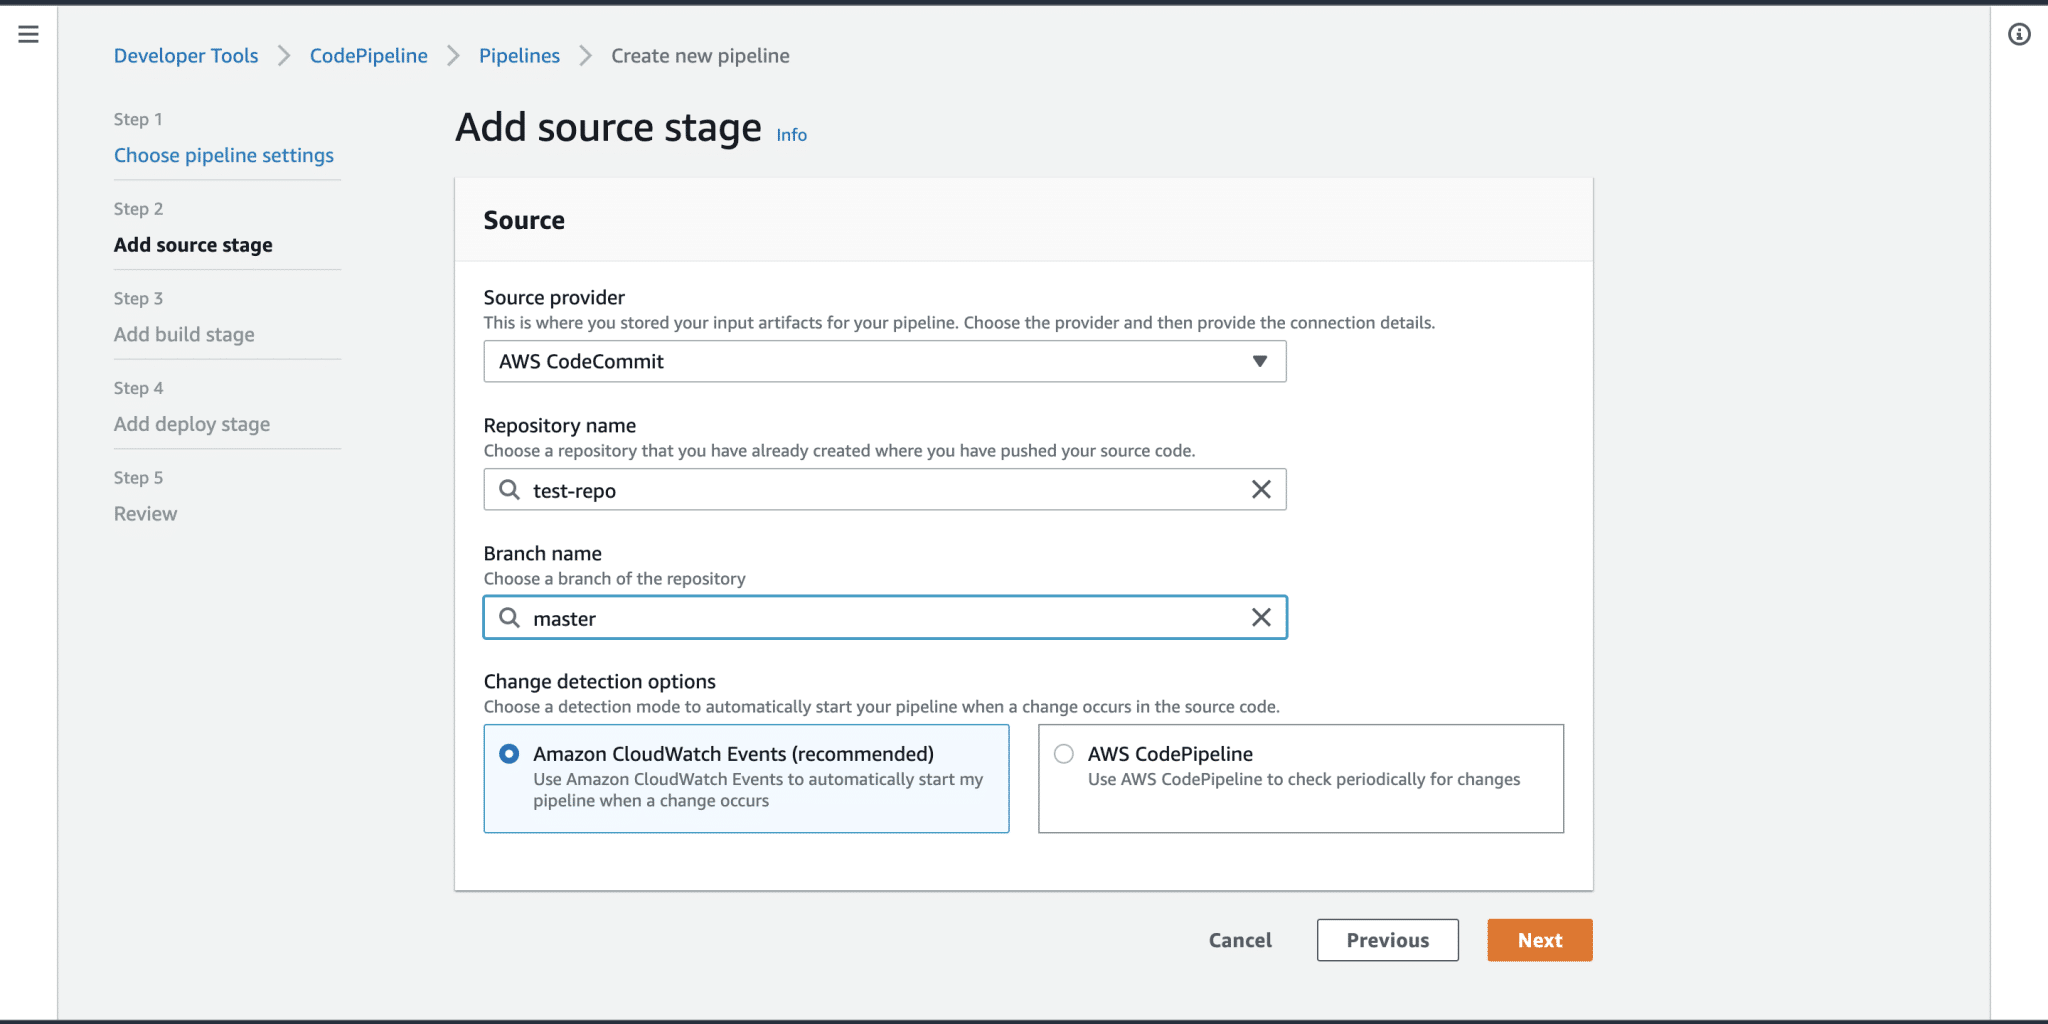This screenshot has width=2048, height=1024.
Task: Open the sidebar navigation hamburger menu
Action: click(28, 33)
